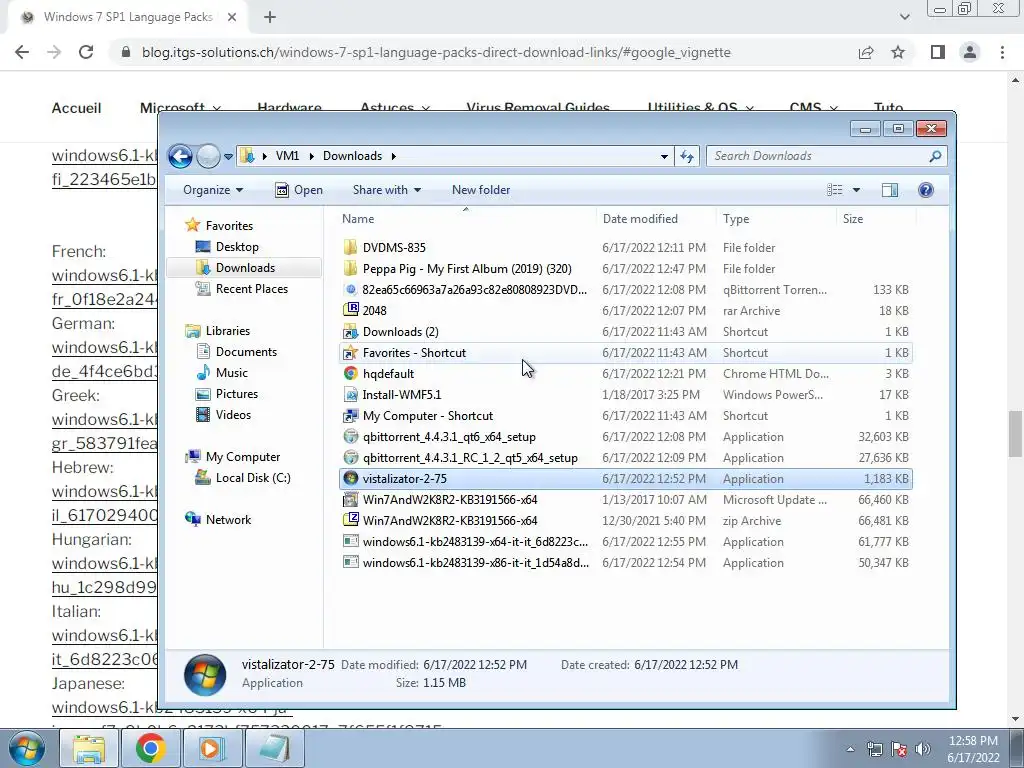1024x768 pixels.
Task: Expand the view options dropdown arrow
Action: click(x=856, y=190)
